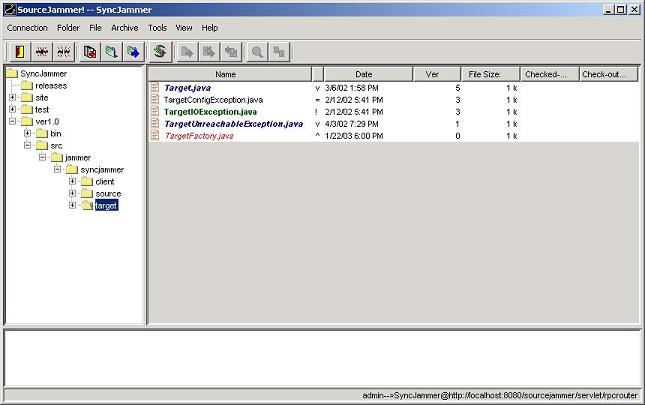Sort by the Date column header

pyautogui.click(x=368, y=74)
